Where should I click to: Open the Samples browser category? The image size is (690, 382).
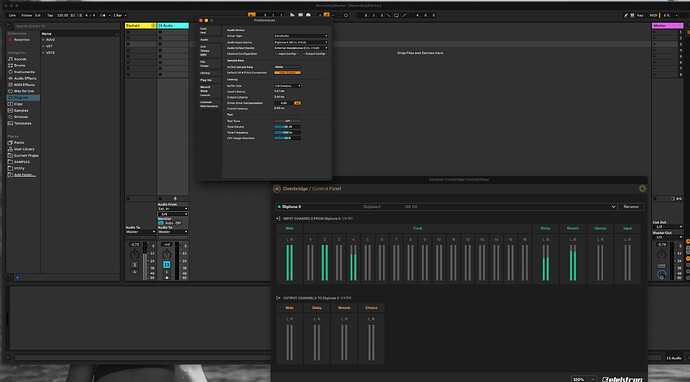pos(21,110)
